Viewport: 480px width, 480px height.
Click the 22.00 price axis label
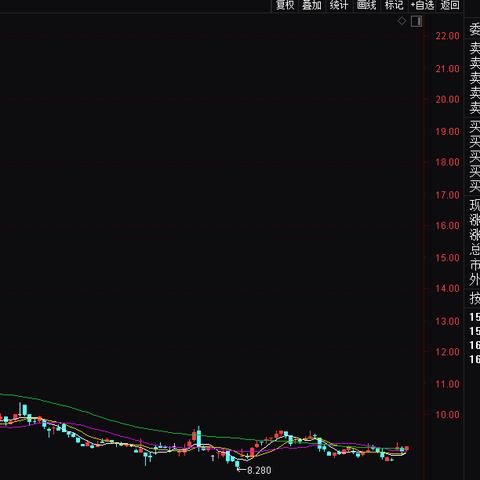pos(447,36)
